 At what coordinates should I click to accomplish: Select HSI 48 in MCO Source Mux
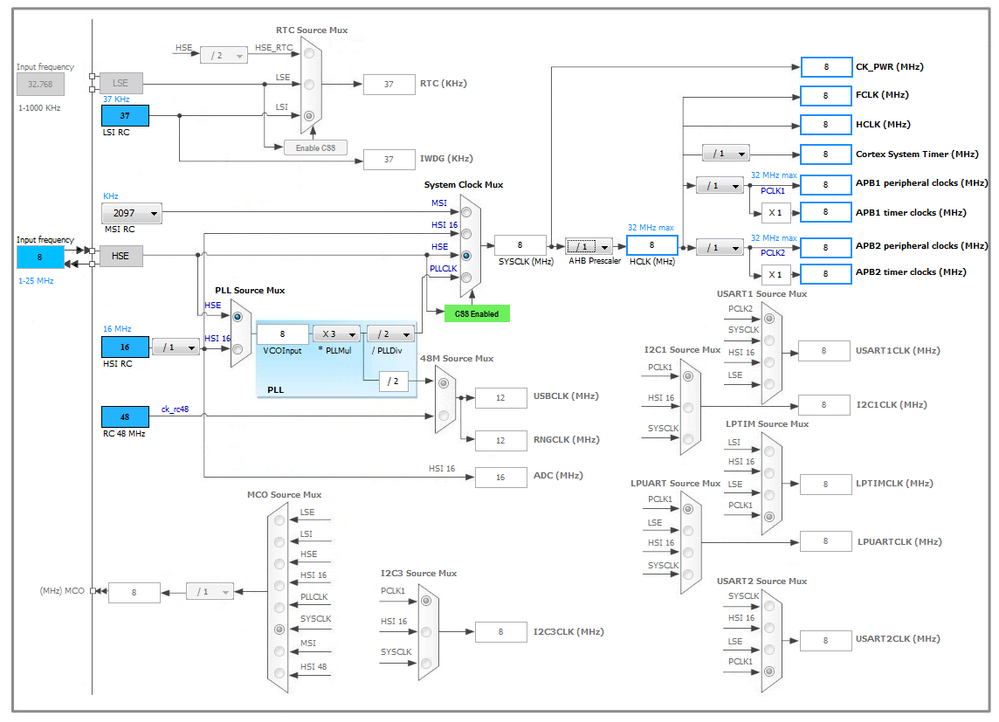click(x=279, y=673)
